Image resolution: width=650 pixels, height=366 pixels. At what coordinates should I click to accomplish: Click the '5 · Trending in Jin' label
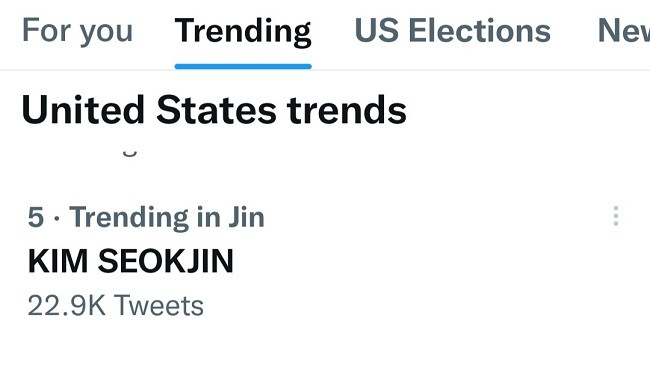tap(146, 217)
